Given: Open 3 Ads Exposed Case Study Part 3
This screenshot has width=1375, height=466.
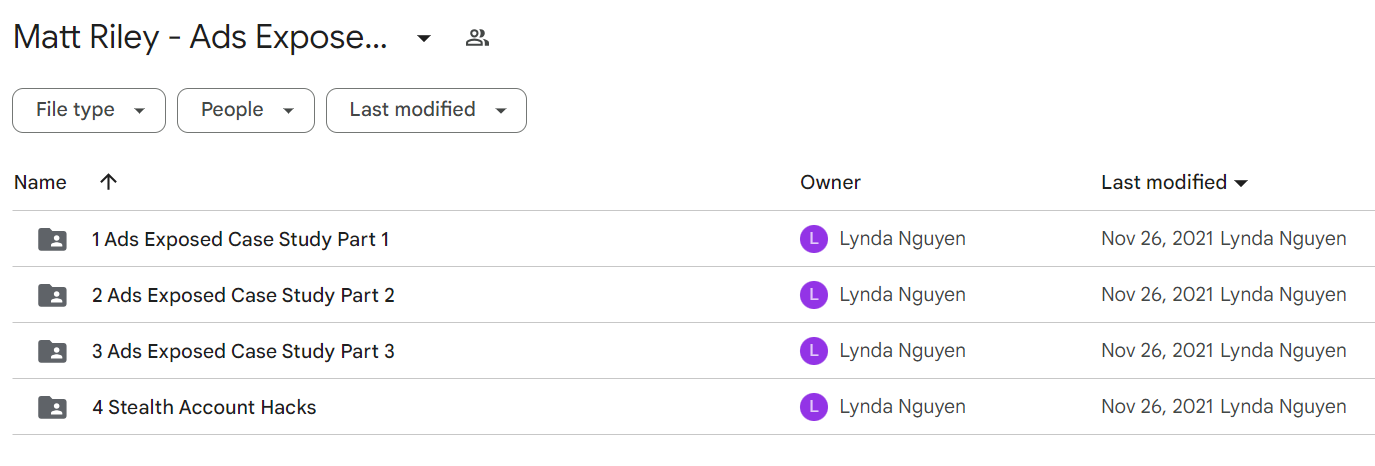Looking at the screenshot, I should click(x=243, y=351).
